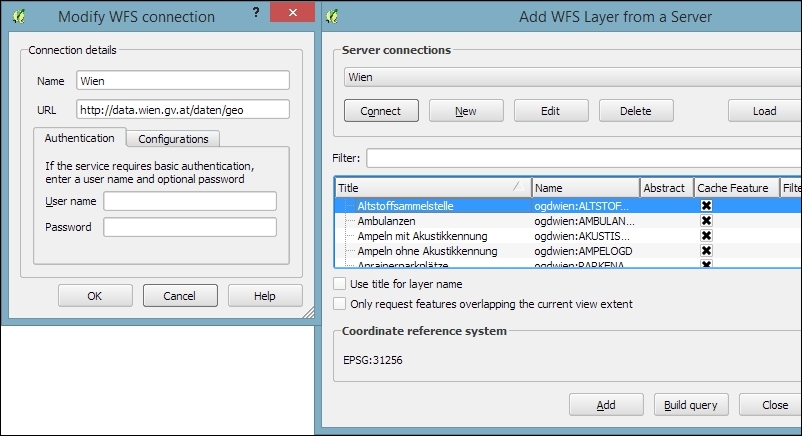The image size is (802, 436).
Task: Click the URL field with data.wien.gv.at address
Action: [183, 110]
